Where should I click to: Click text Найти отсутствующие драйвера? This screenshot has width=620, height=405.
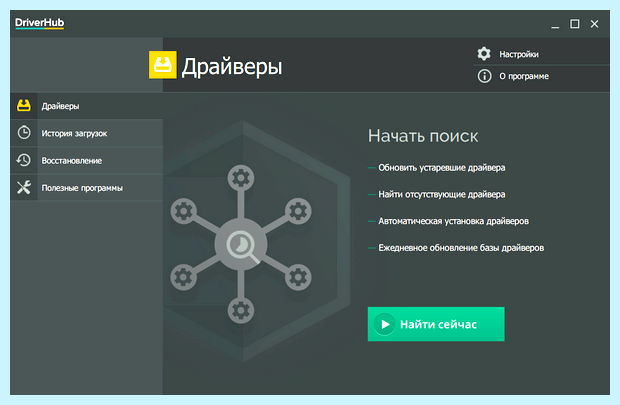442,194
